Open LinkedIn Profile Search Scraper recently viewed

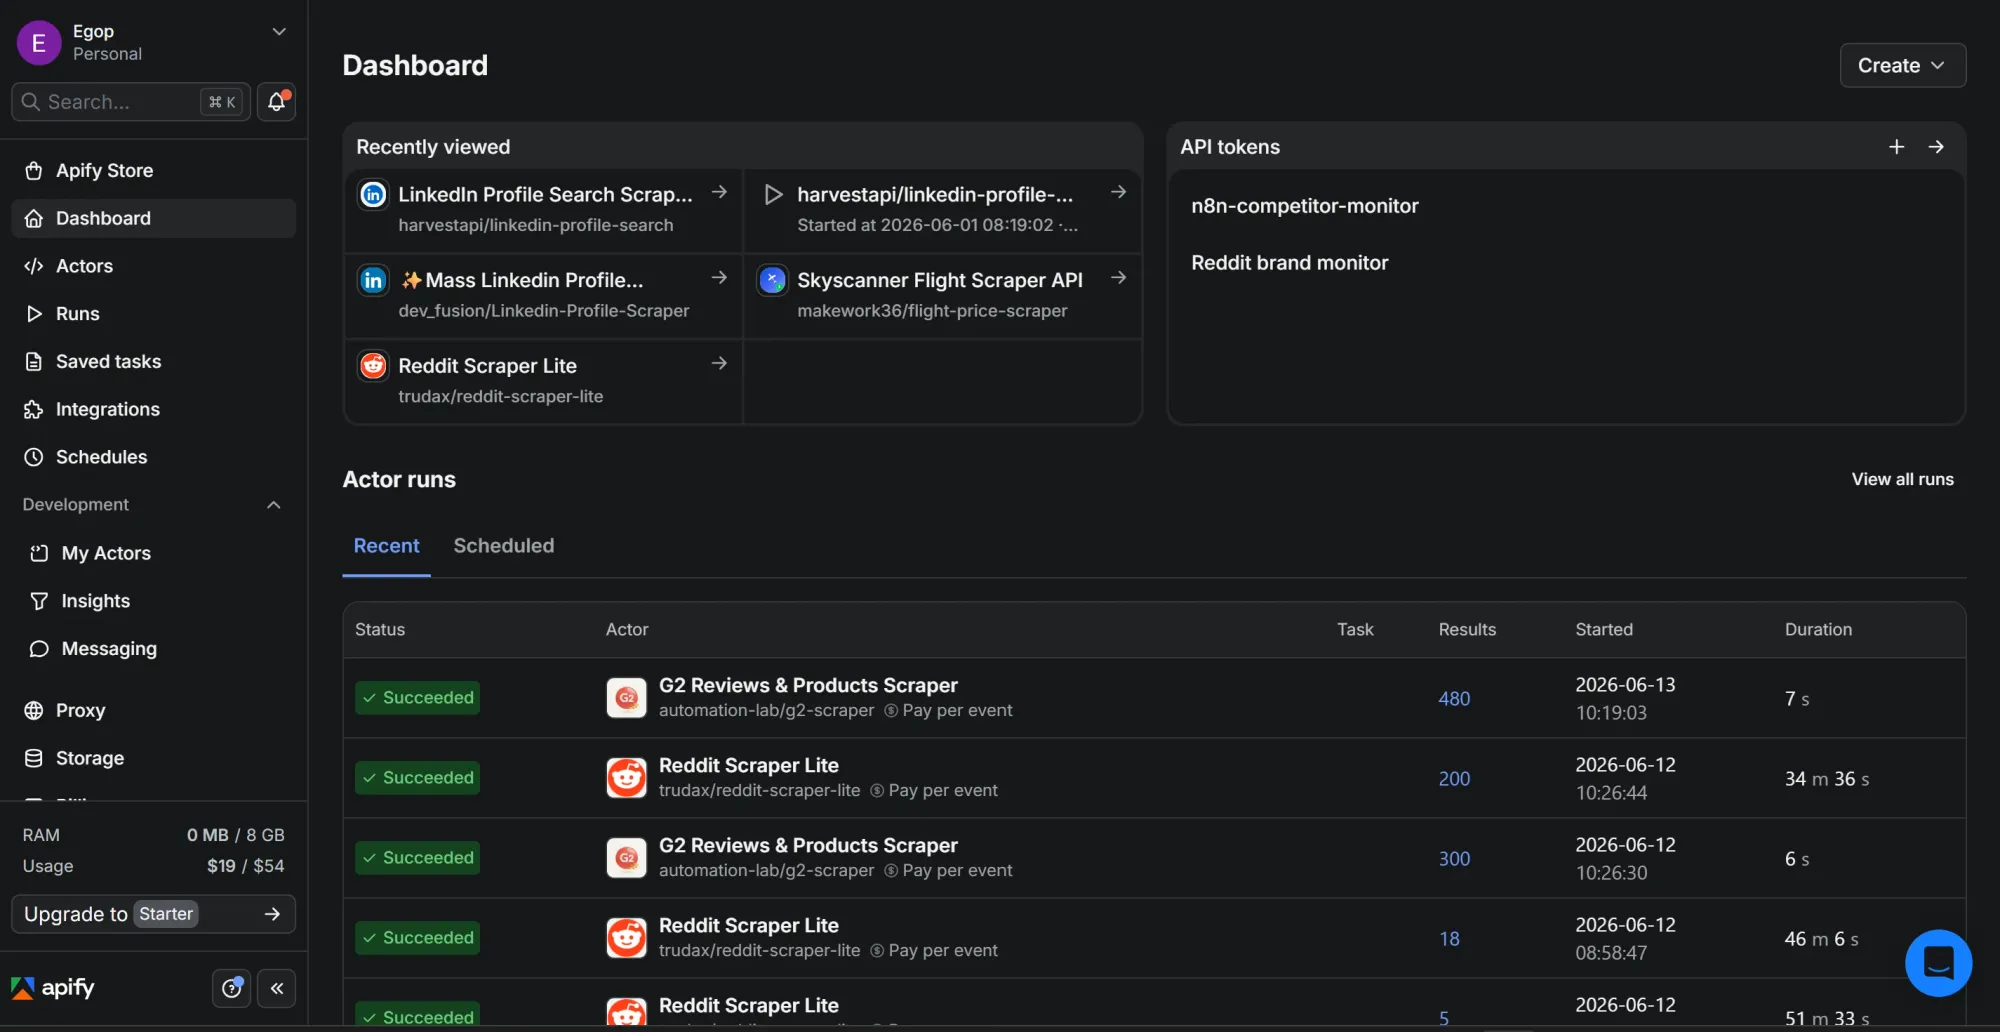pyautogui.click(x=544, y=209)
